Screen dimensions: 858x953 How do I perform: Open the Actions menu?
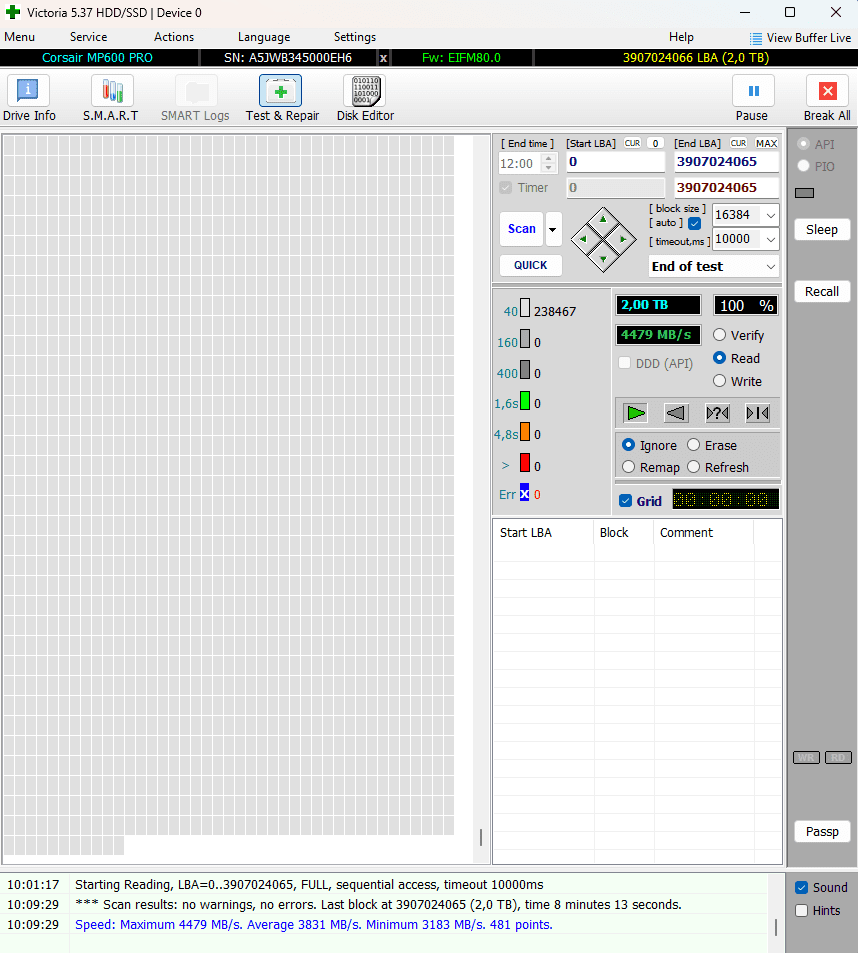click(174, 37)
